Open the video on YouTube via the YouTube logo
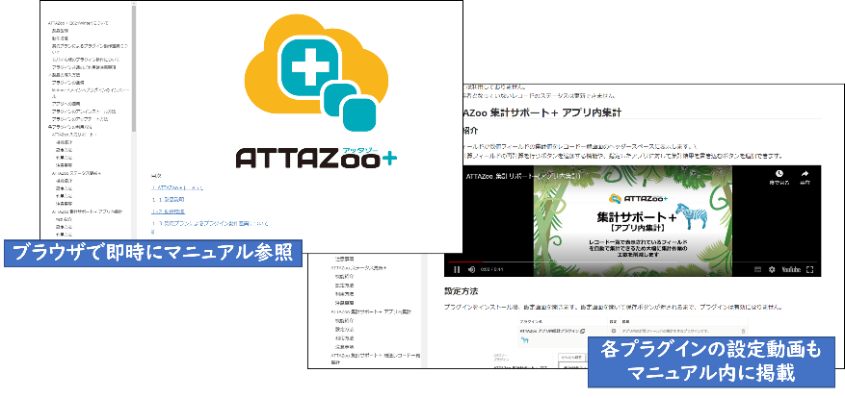The image size is (845, 398). click(x=791, y=269)
